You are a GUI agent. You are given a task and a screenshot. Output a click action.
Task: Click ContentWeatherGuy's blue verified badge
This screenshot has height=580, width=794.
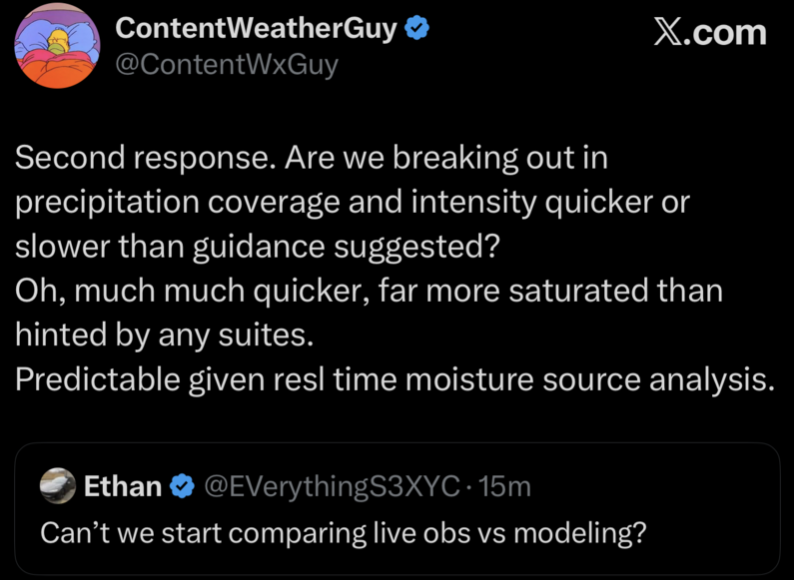[416, 29]
